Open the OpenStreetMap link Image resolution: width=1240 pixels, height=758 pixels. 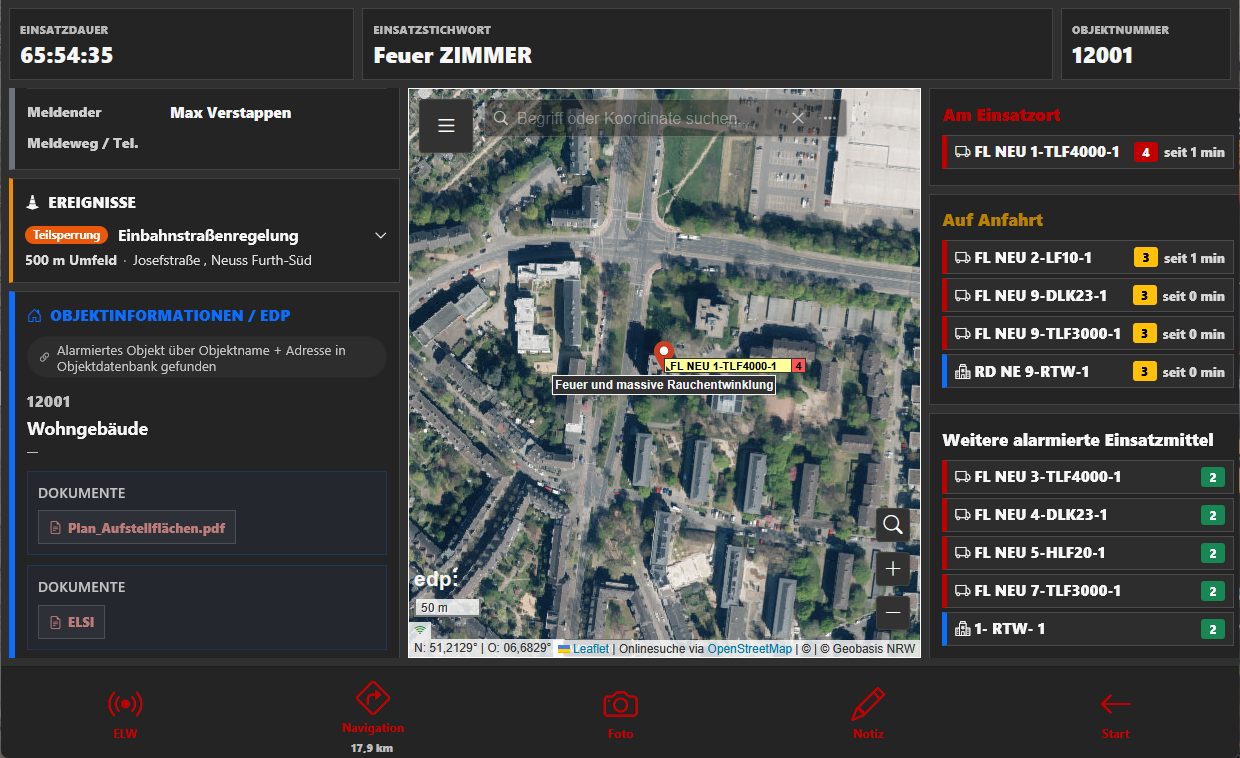[x=749, y=649]
